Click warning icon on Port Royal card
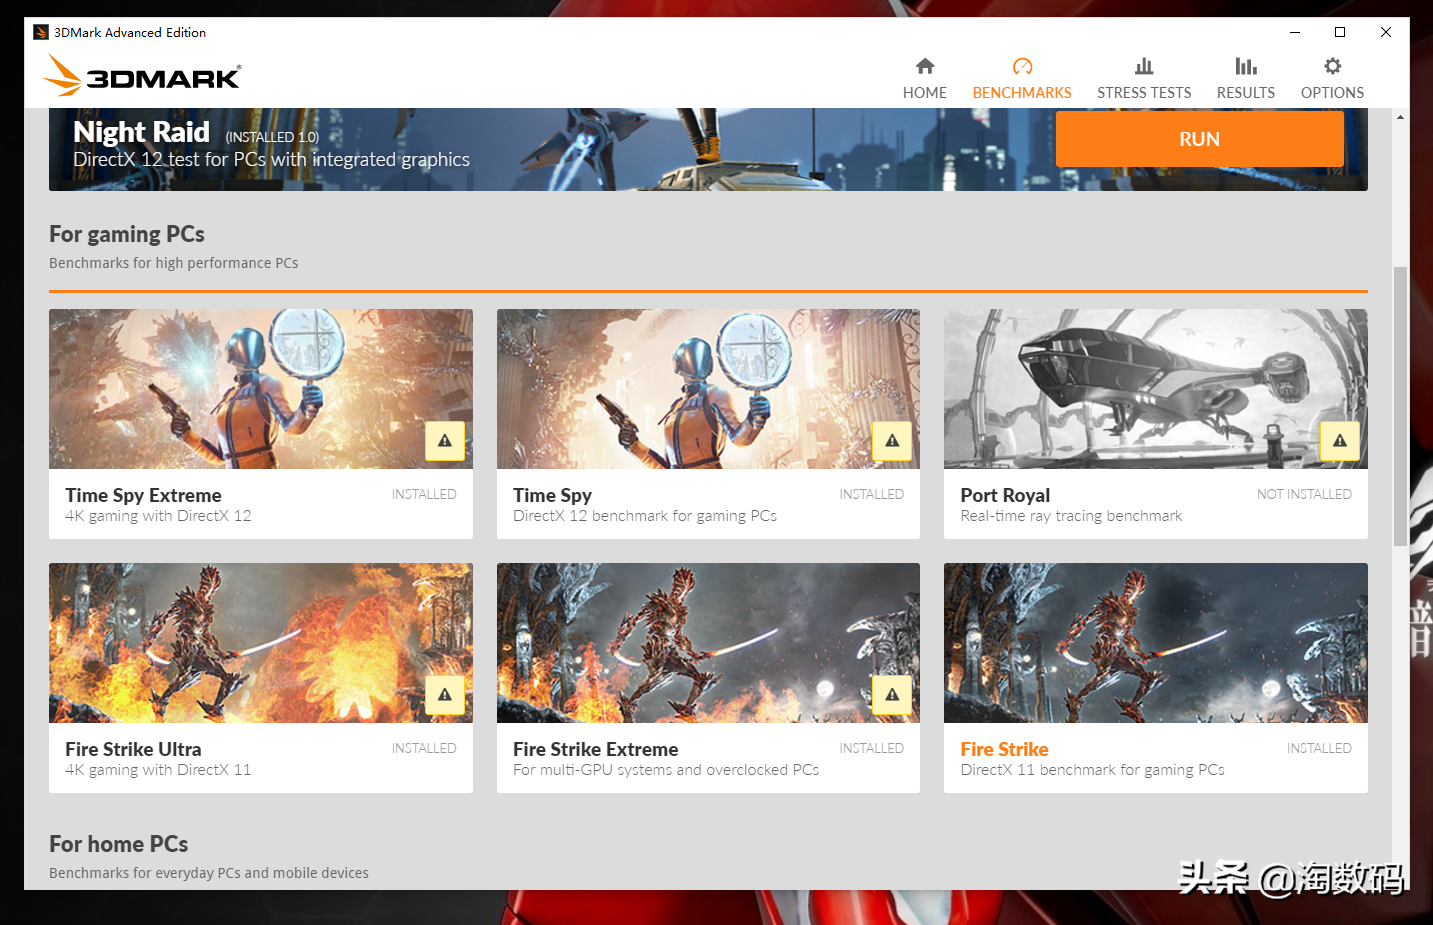The width and height of the screenshot is (1433, 925). click(1340, 441)
